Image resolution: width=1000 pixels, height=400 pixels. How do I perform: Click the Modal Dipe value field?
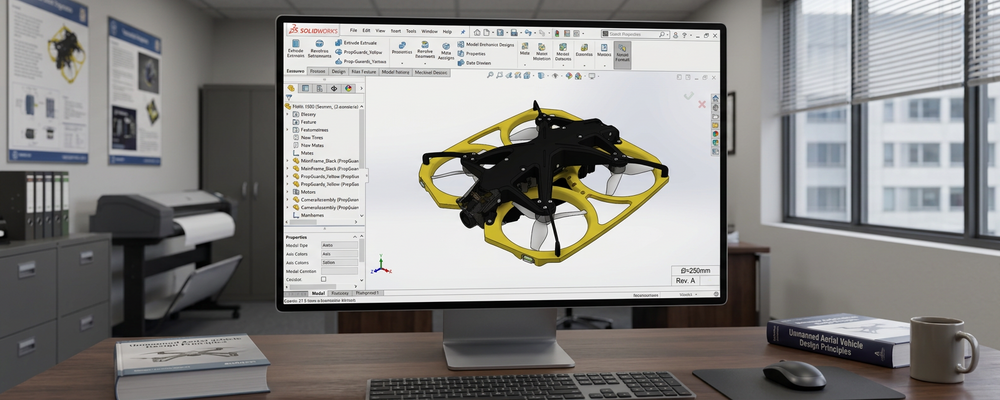339,245
